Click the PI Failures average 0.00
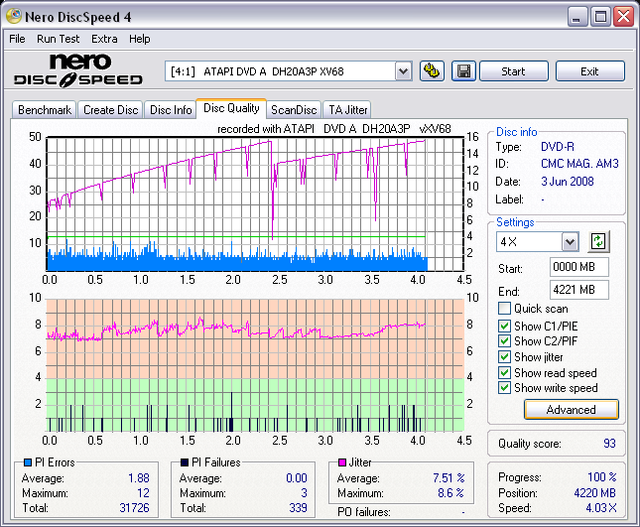 tap(296, 478)
